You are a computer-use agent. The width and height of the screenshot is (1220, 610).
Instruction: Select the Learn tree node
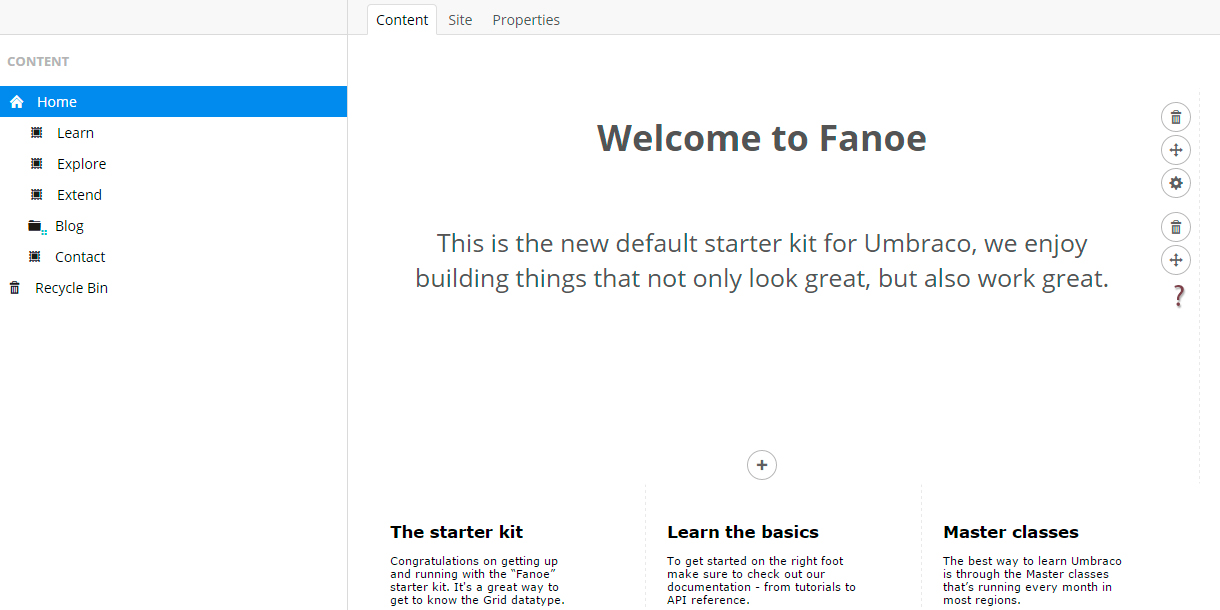tap(75, 133)
